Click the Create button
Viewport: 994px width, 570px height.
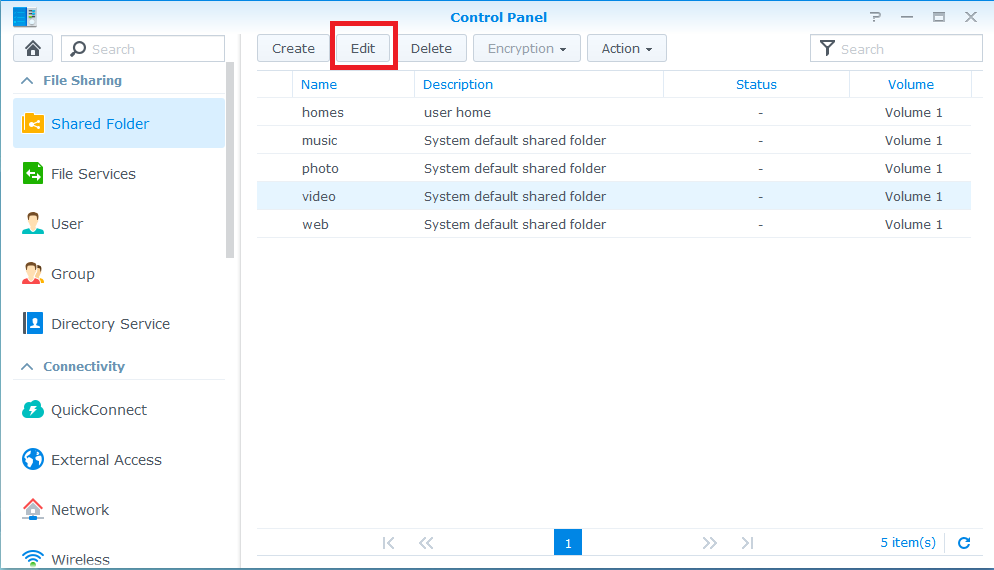pos(293,48)
